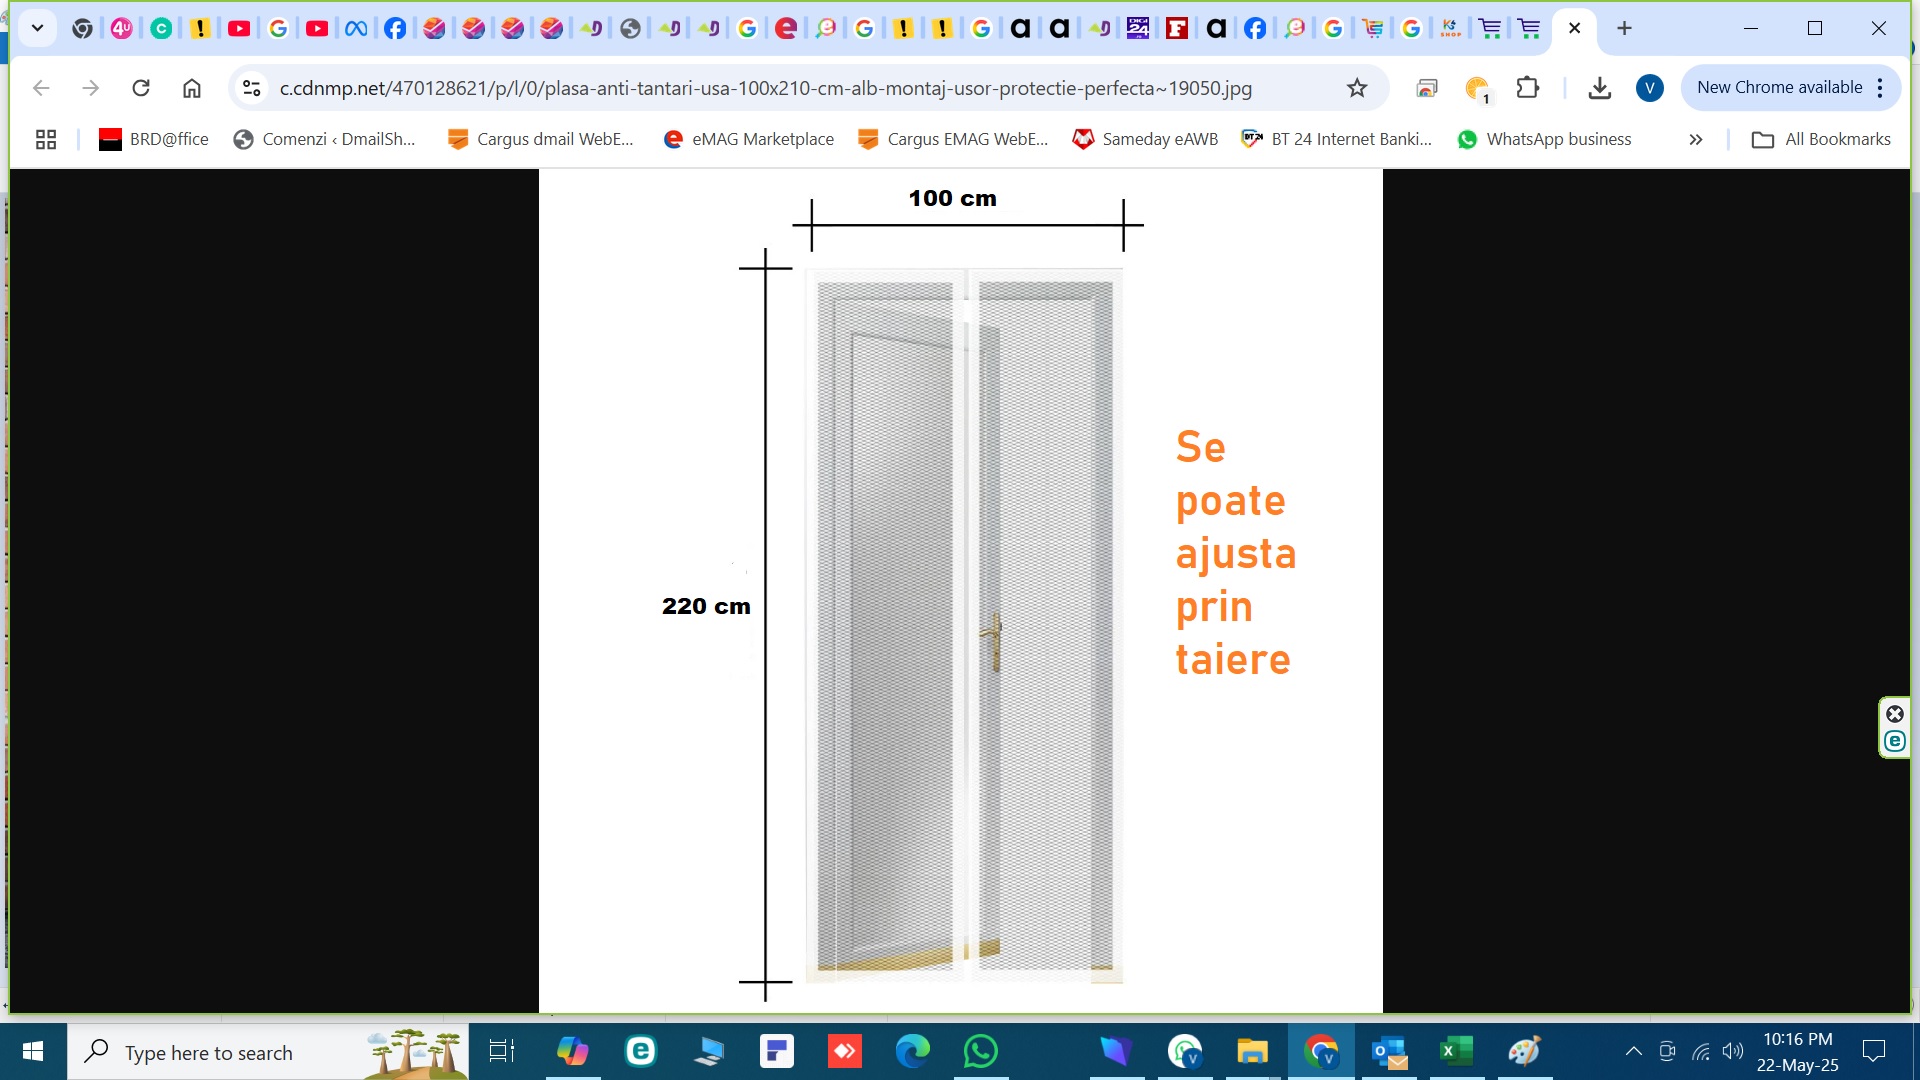Go back to previous page

pos(41,88)
